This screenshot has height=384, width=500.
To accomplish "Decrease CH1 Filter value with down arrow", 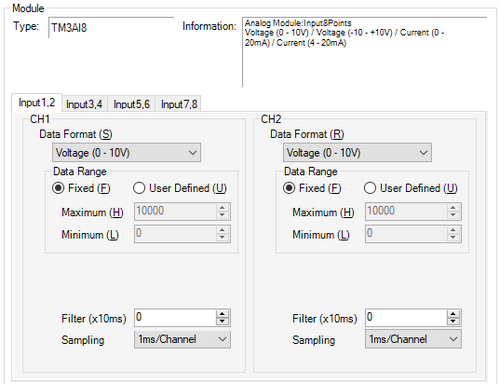I will [222, 321].
